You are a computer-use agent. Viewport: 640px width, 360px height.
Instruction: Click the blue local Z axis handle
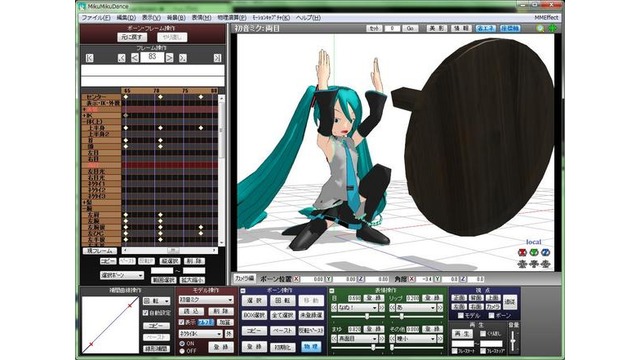[546, 253]
